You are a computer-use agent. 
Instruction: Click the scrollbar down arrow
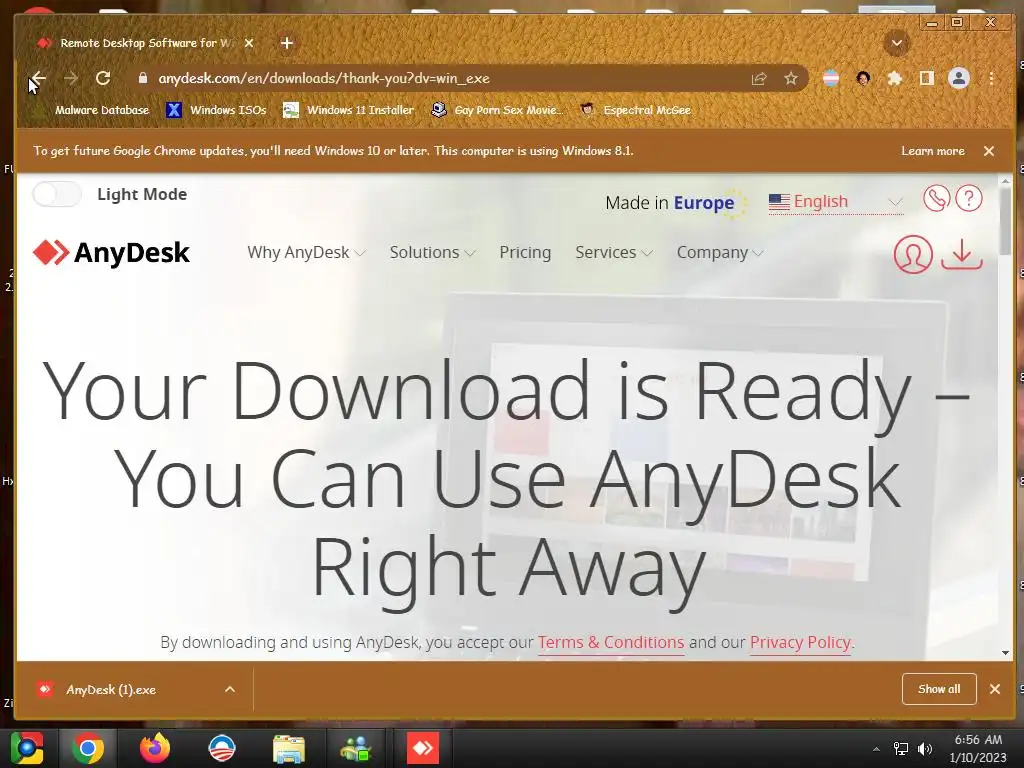[x=1005, y=652]
